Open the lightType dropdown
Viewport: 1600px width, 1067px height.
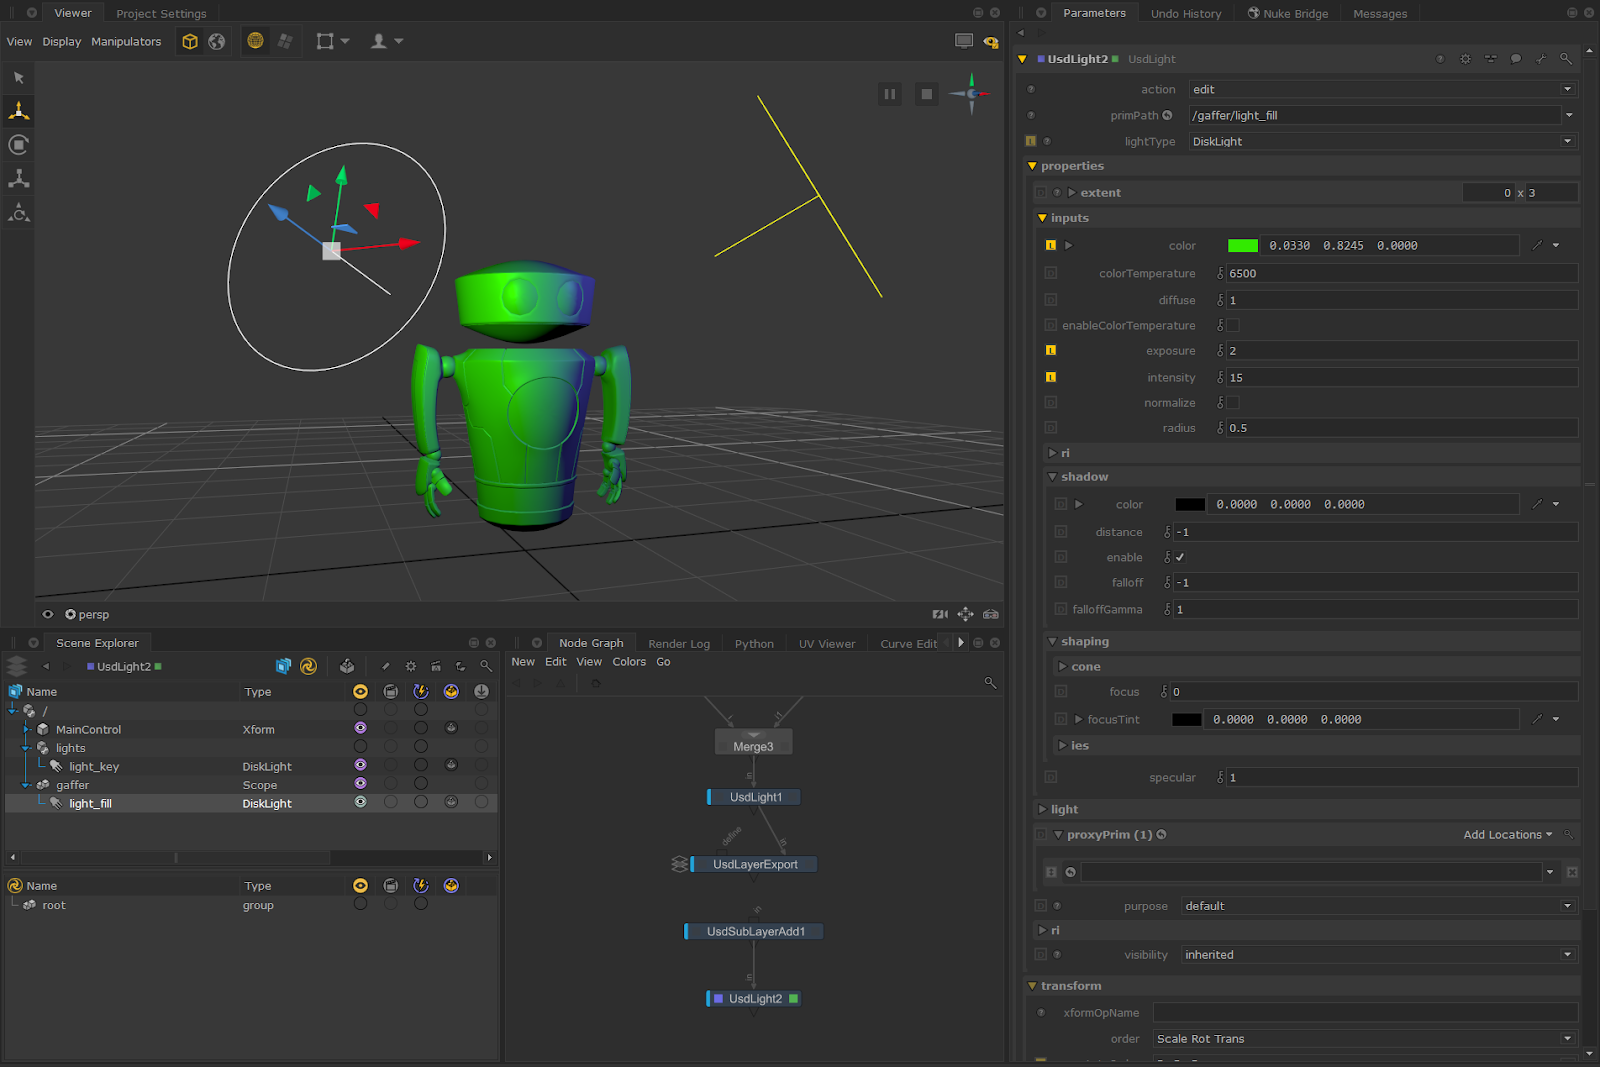tap(1382, 142)
